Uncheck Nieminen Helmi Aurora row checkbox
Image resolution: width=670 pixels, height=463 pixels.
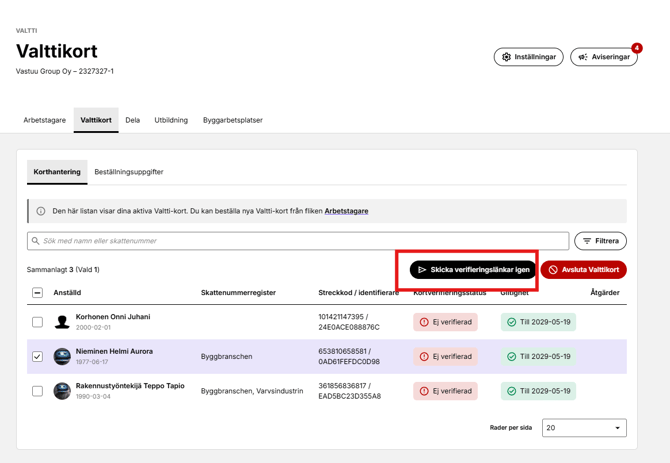tap(38, 356)
